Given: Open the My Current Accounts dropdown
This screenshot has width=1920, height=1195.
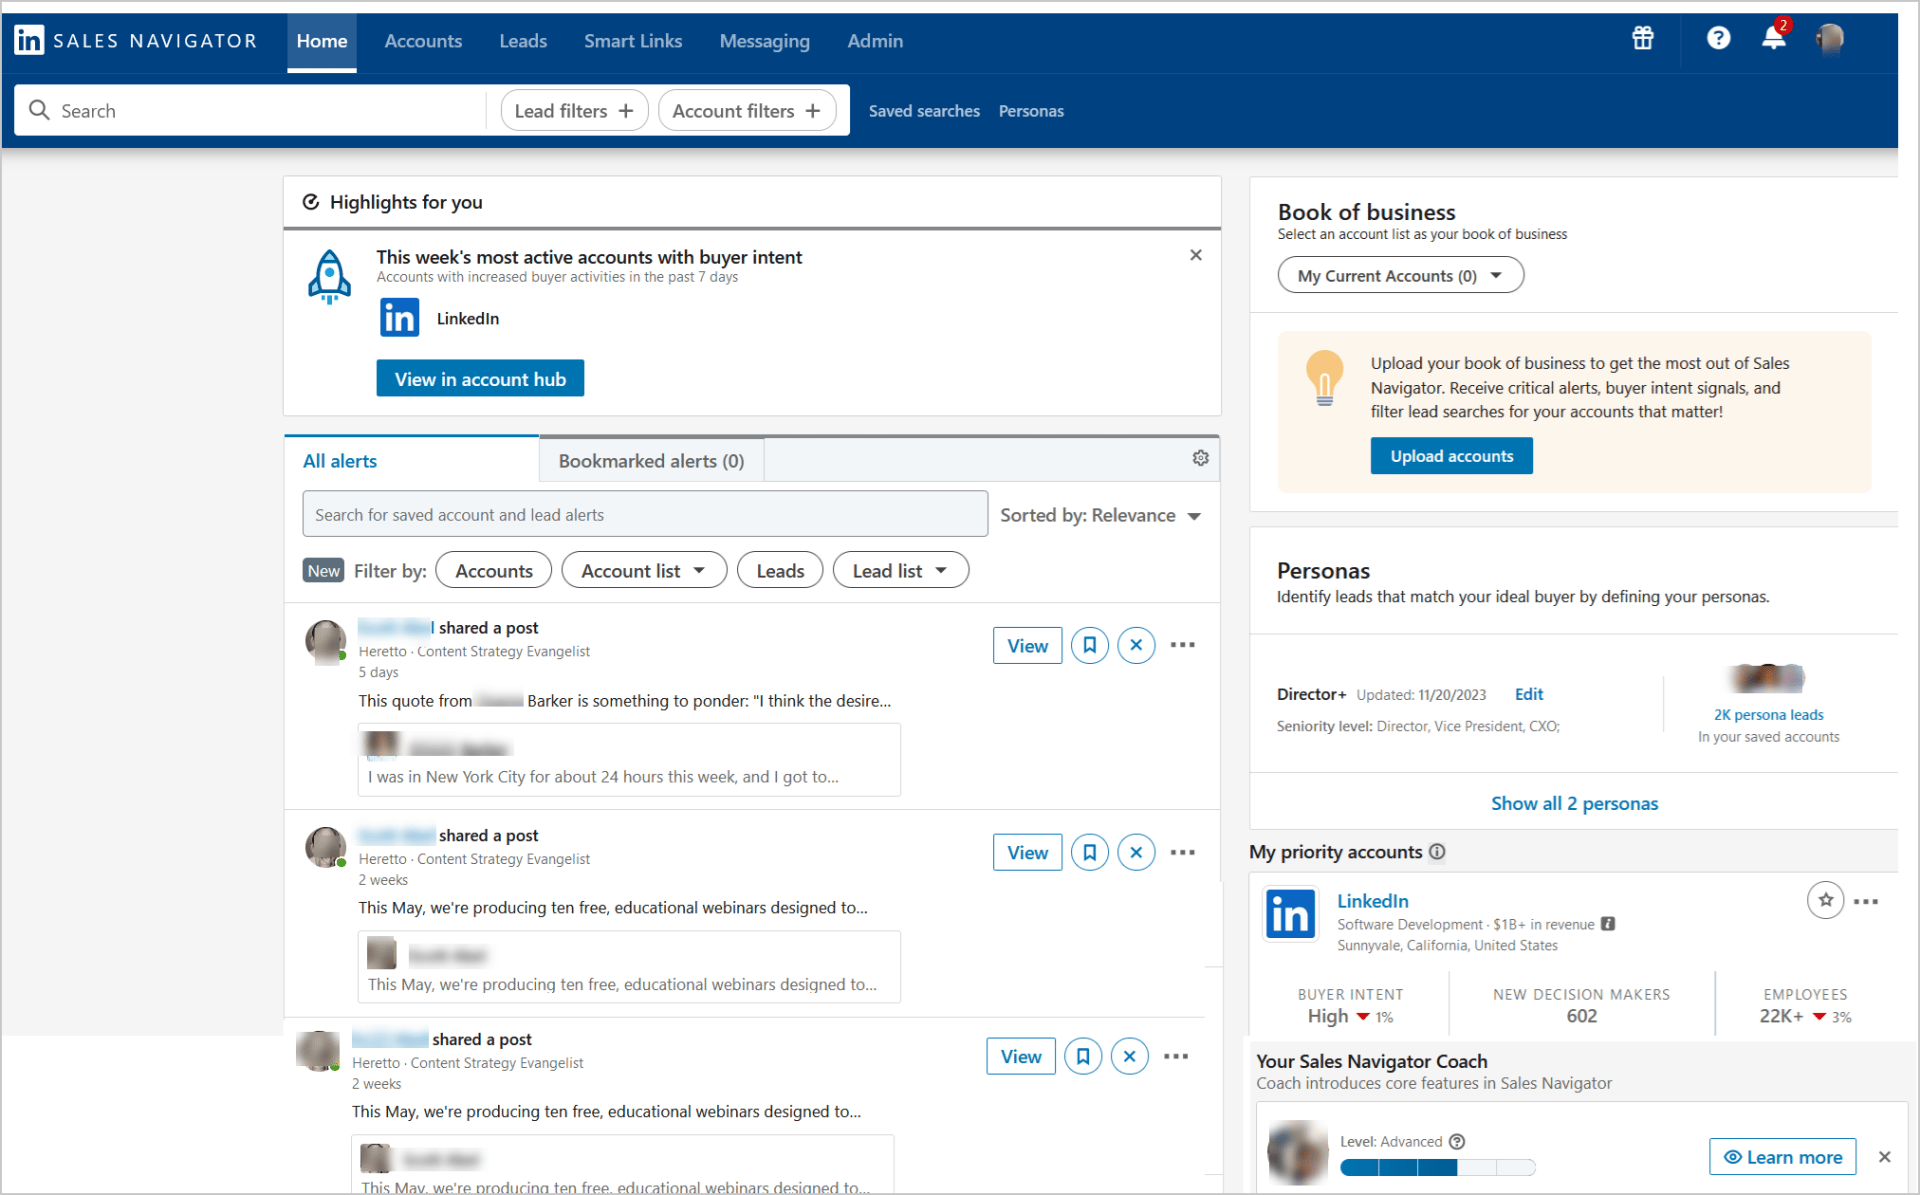Looking at the screenshot, I should 1400,275.
